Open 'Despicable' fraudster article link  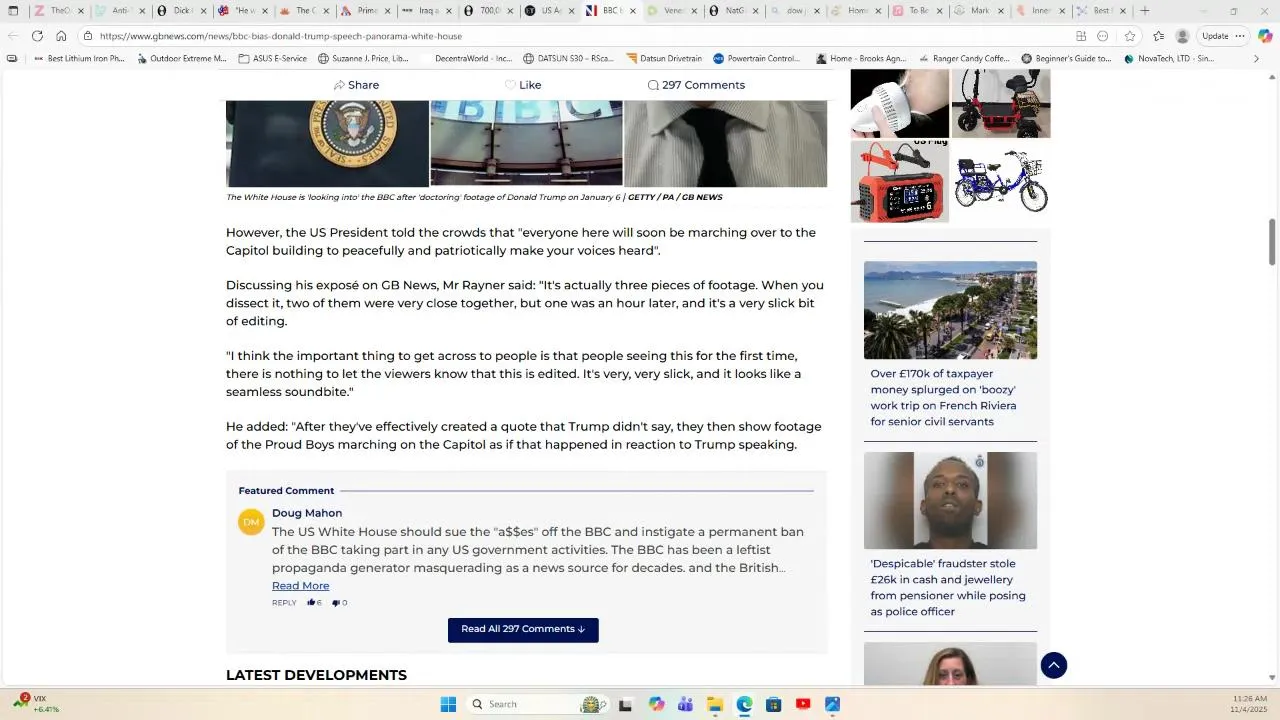pyautogui.click(x=948, y=588)
